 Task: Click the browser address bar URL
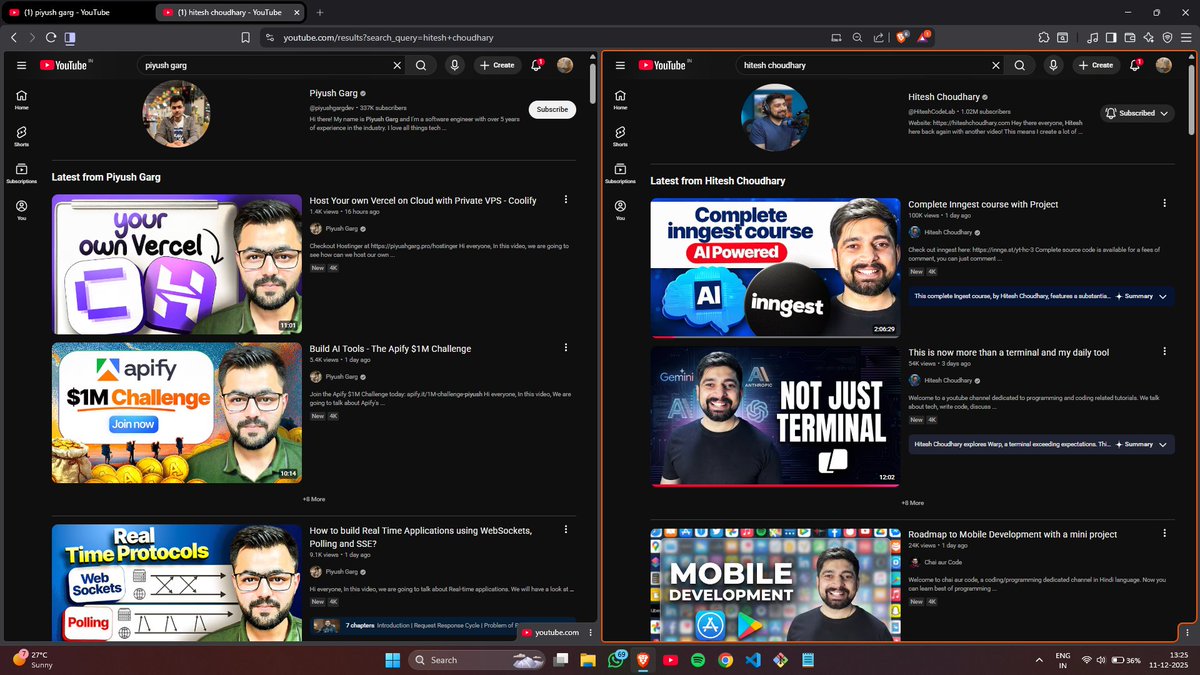[x=388, y=37]
